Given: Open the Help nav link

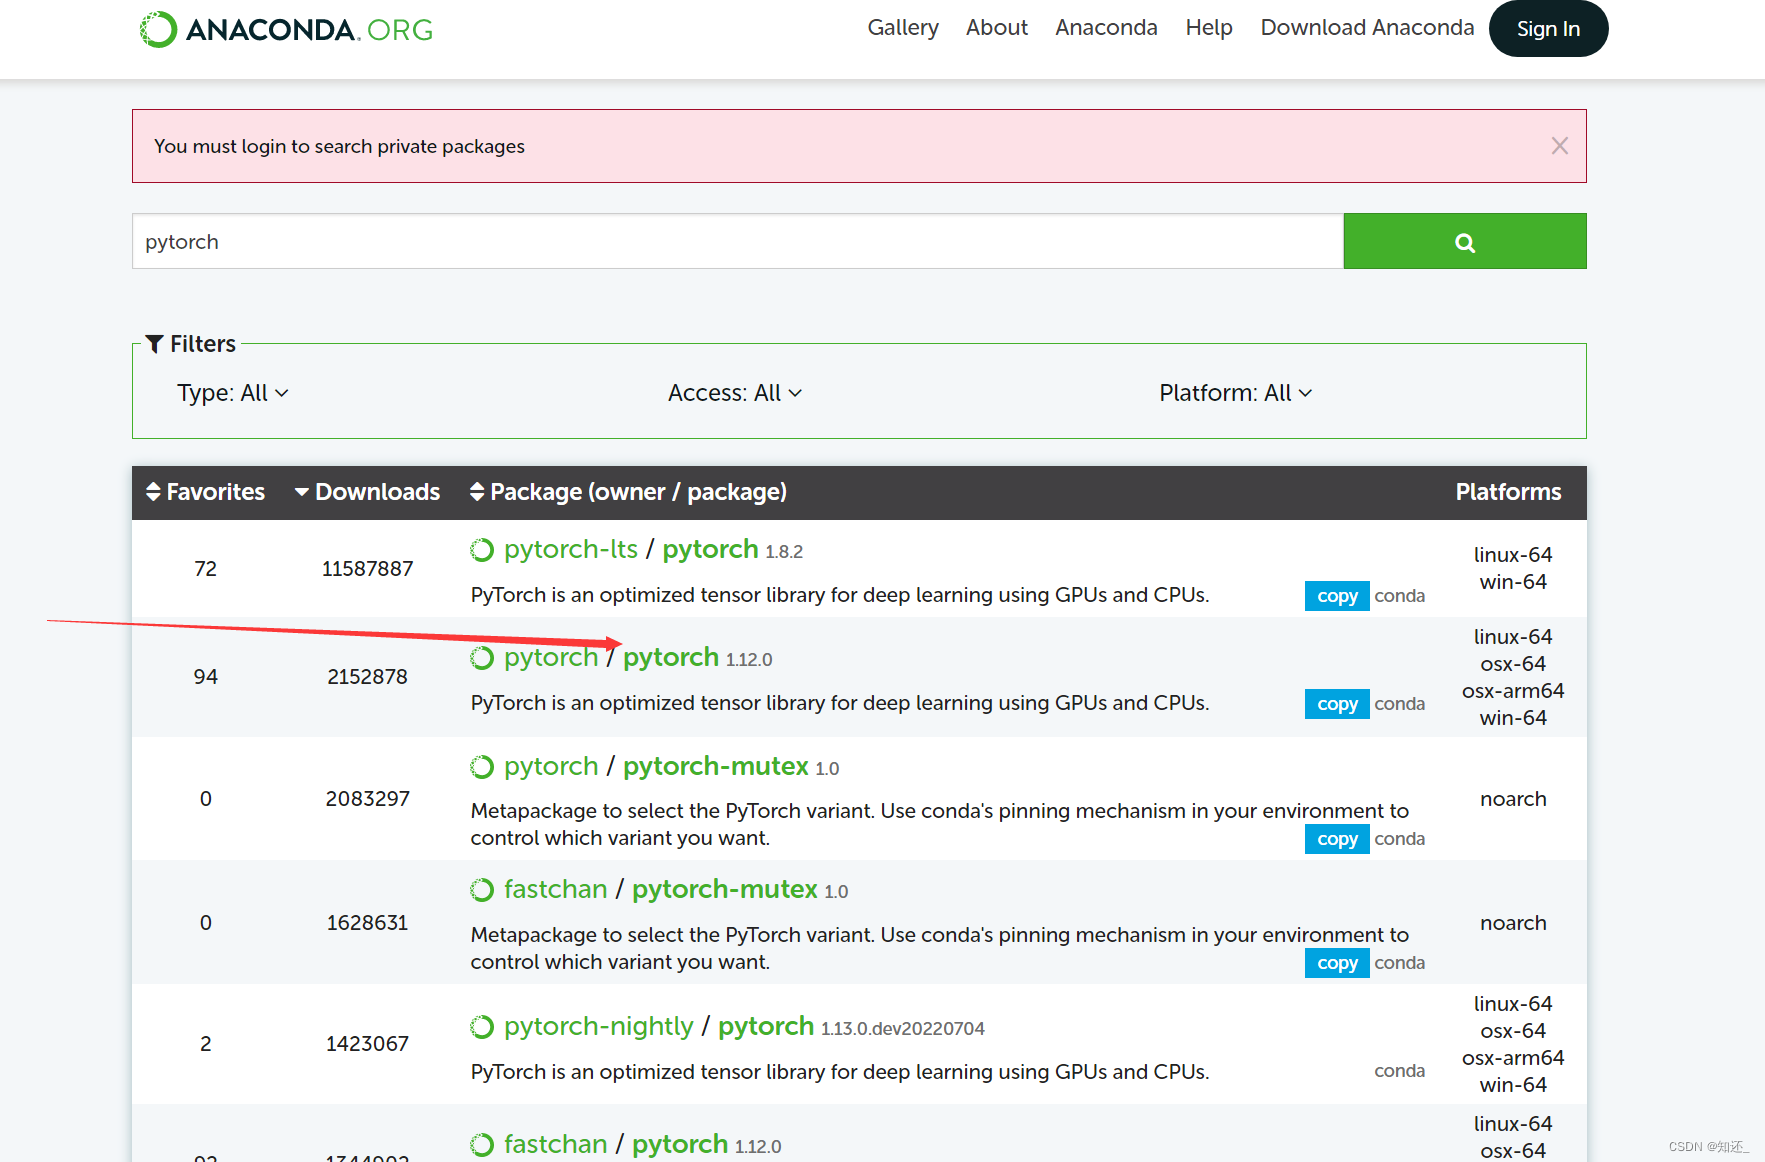Looking at the screenshot, I should pos(1209,28).
